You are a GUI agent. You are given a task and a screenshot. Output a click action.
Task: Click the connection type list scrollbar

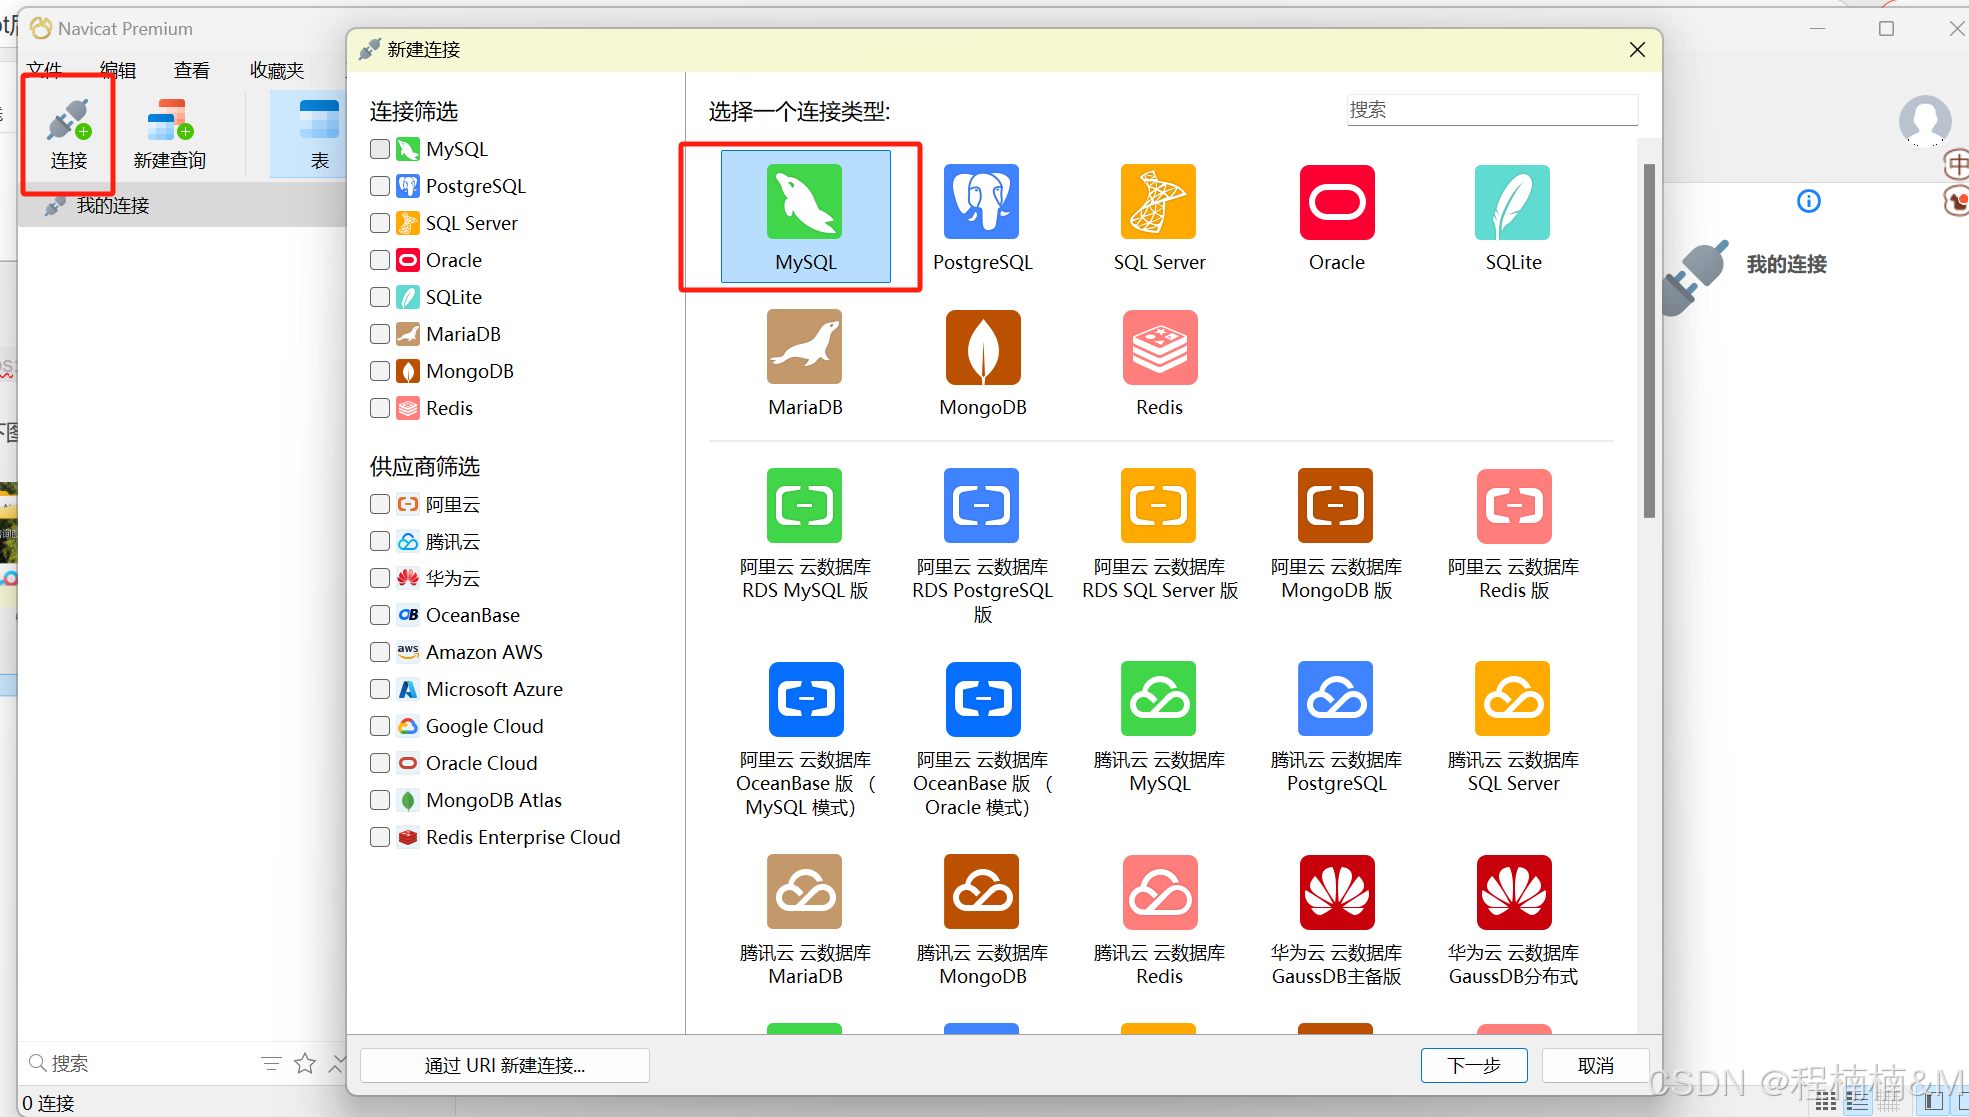click(x=1649, y=340)
